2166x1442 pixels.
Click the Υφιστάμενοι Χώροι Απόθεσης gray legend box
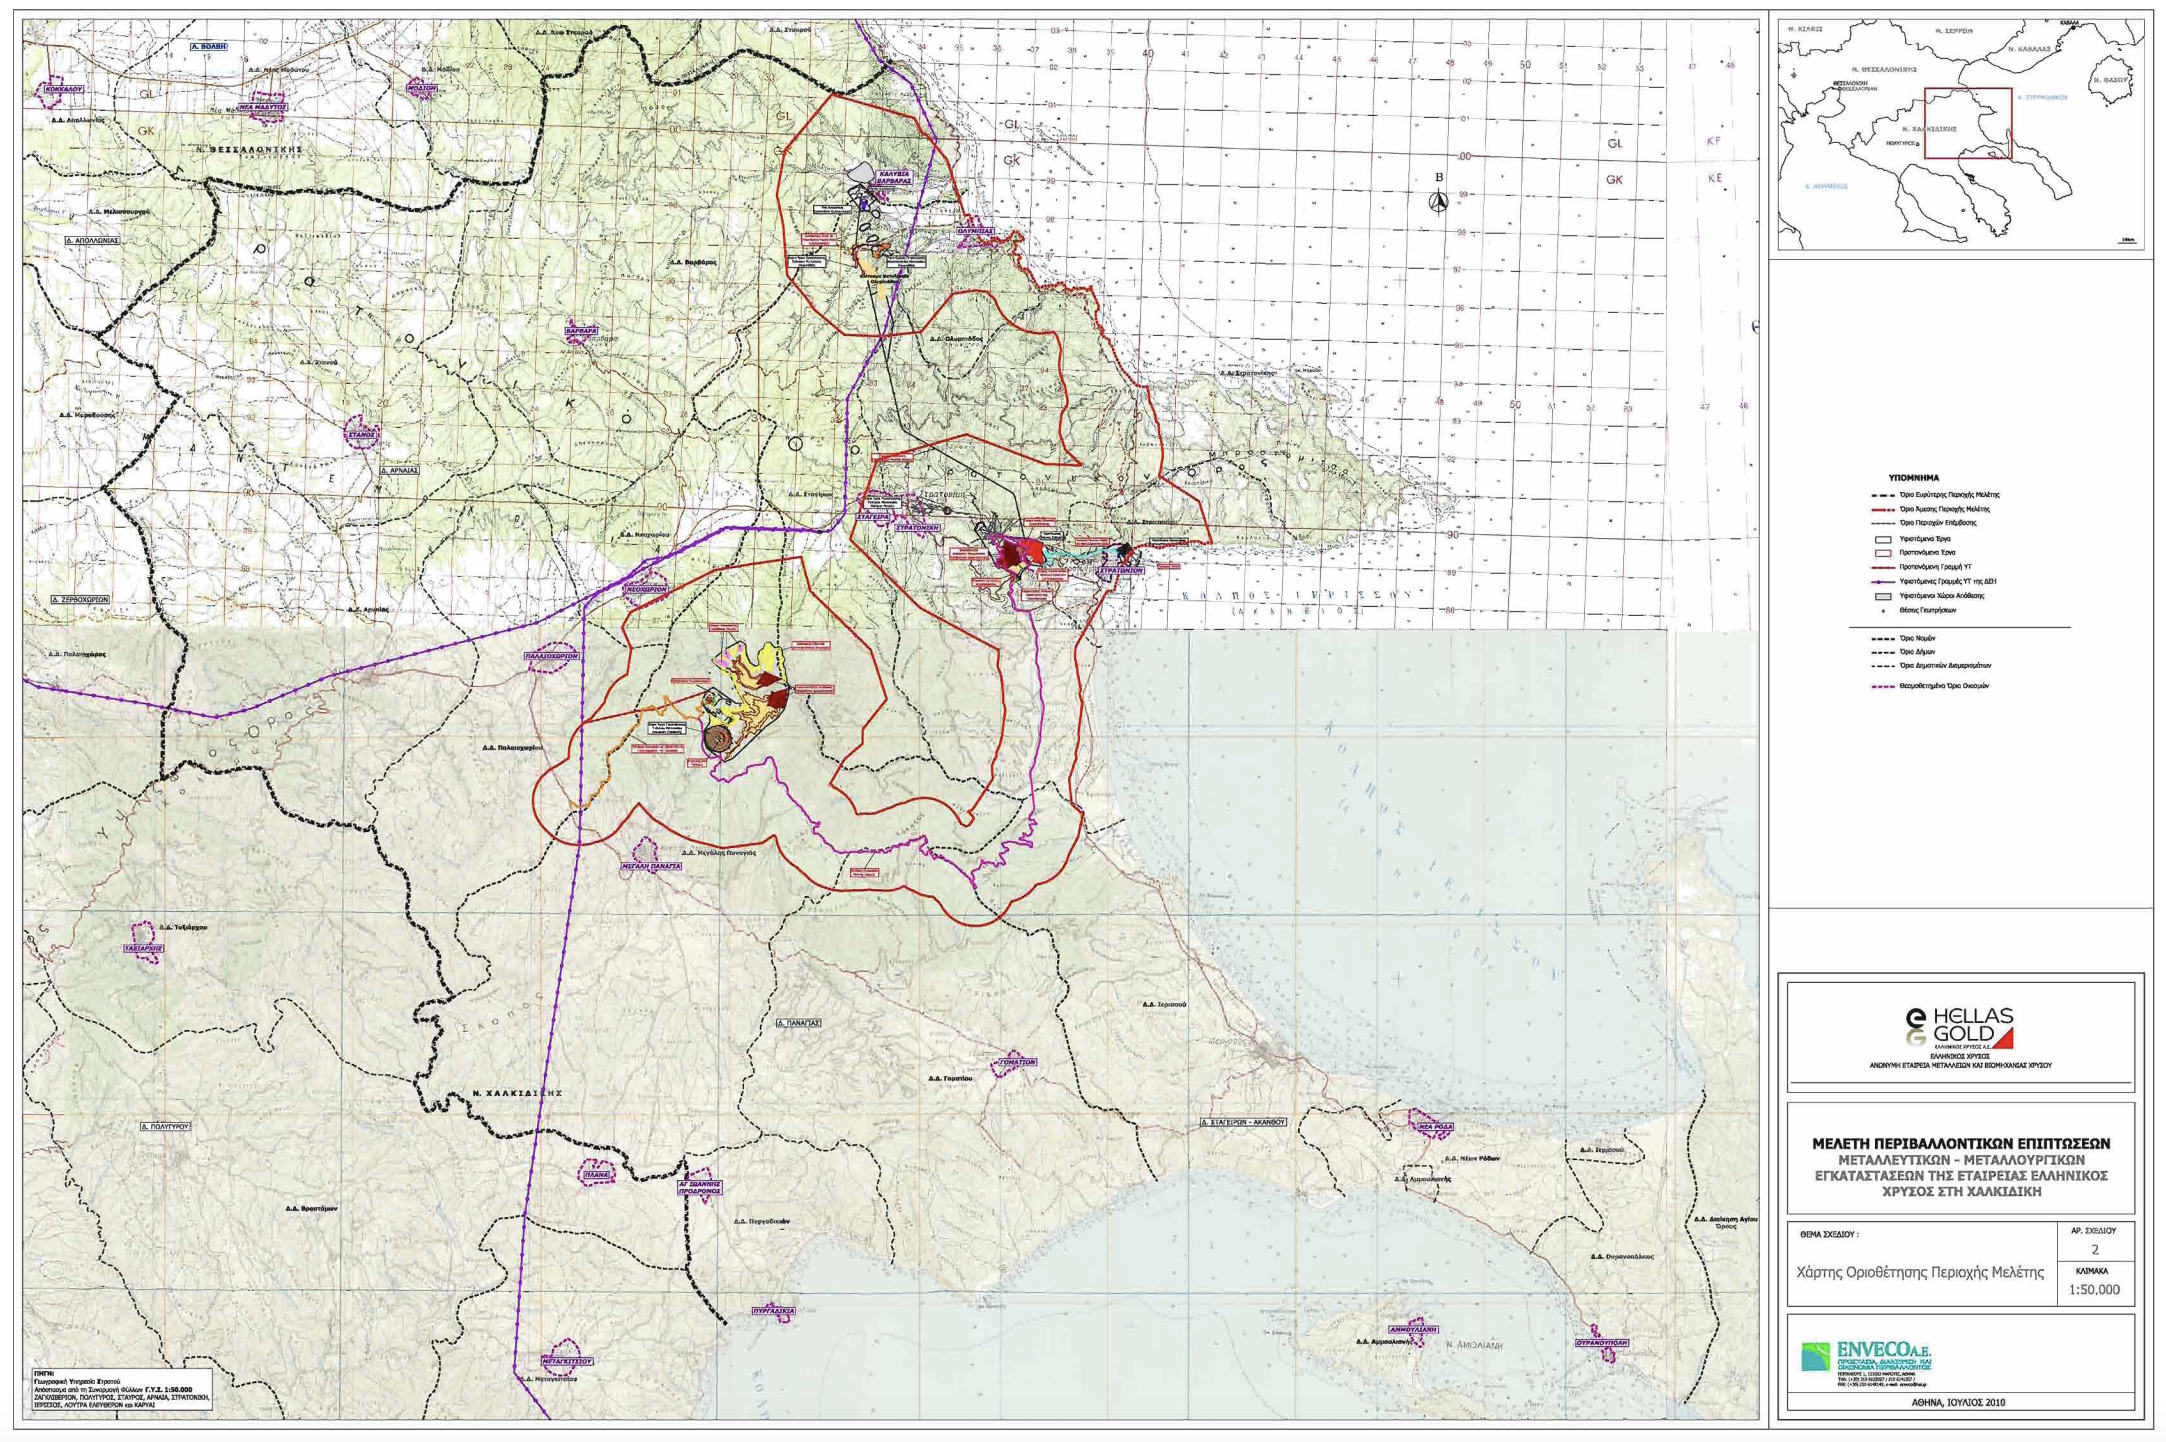pos(1882,596)
